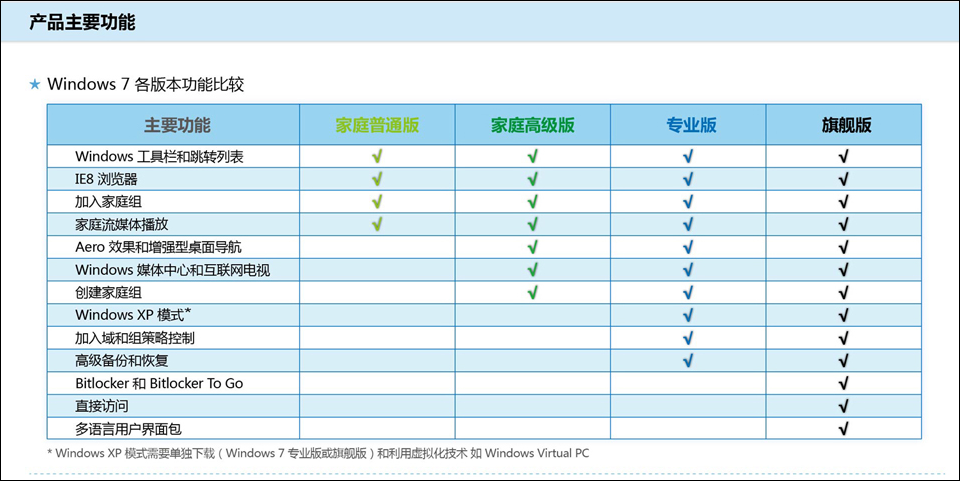Click 旗舰版 checkmark for Windows XP 模式
960x481 pixels.
point(844,315)
